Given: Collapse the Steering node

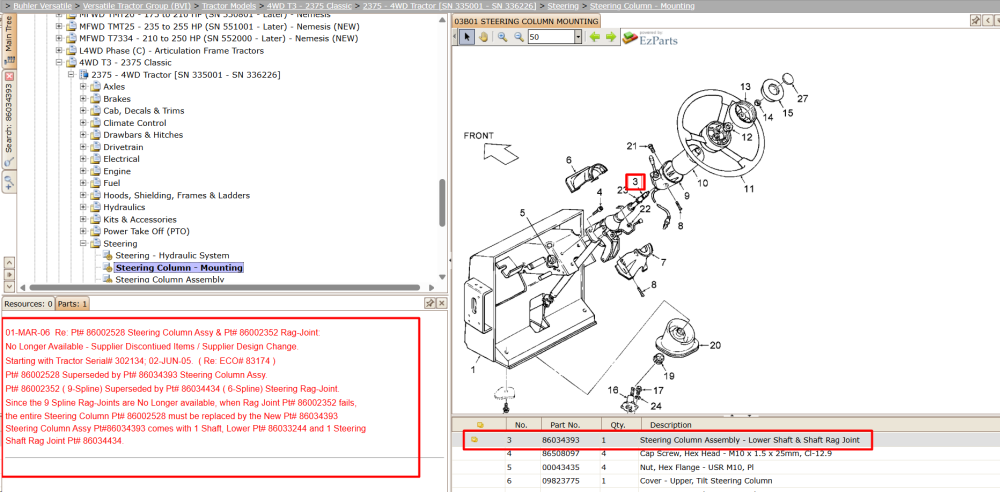Looking at the screenshot, I should click(84, 243).
